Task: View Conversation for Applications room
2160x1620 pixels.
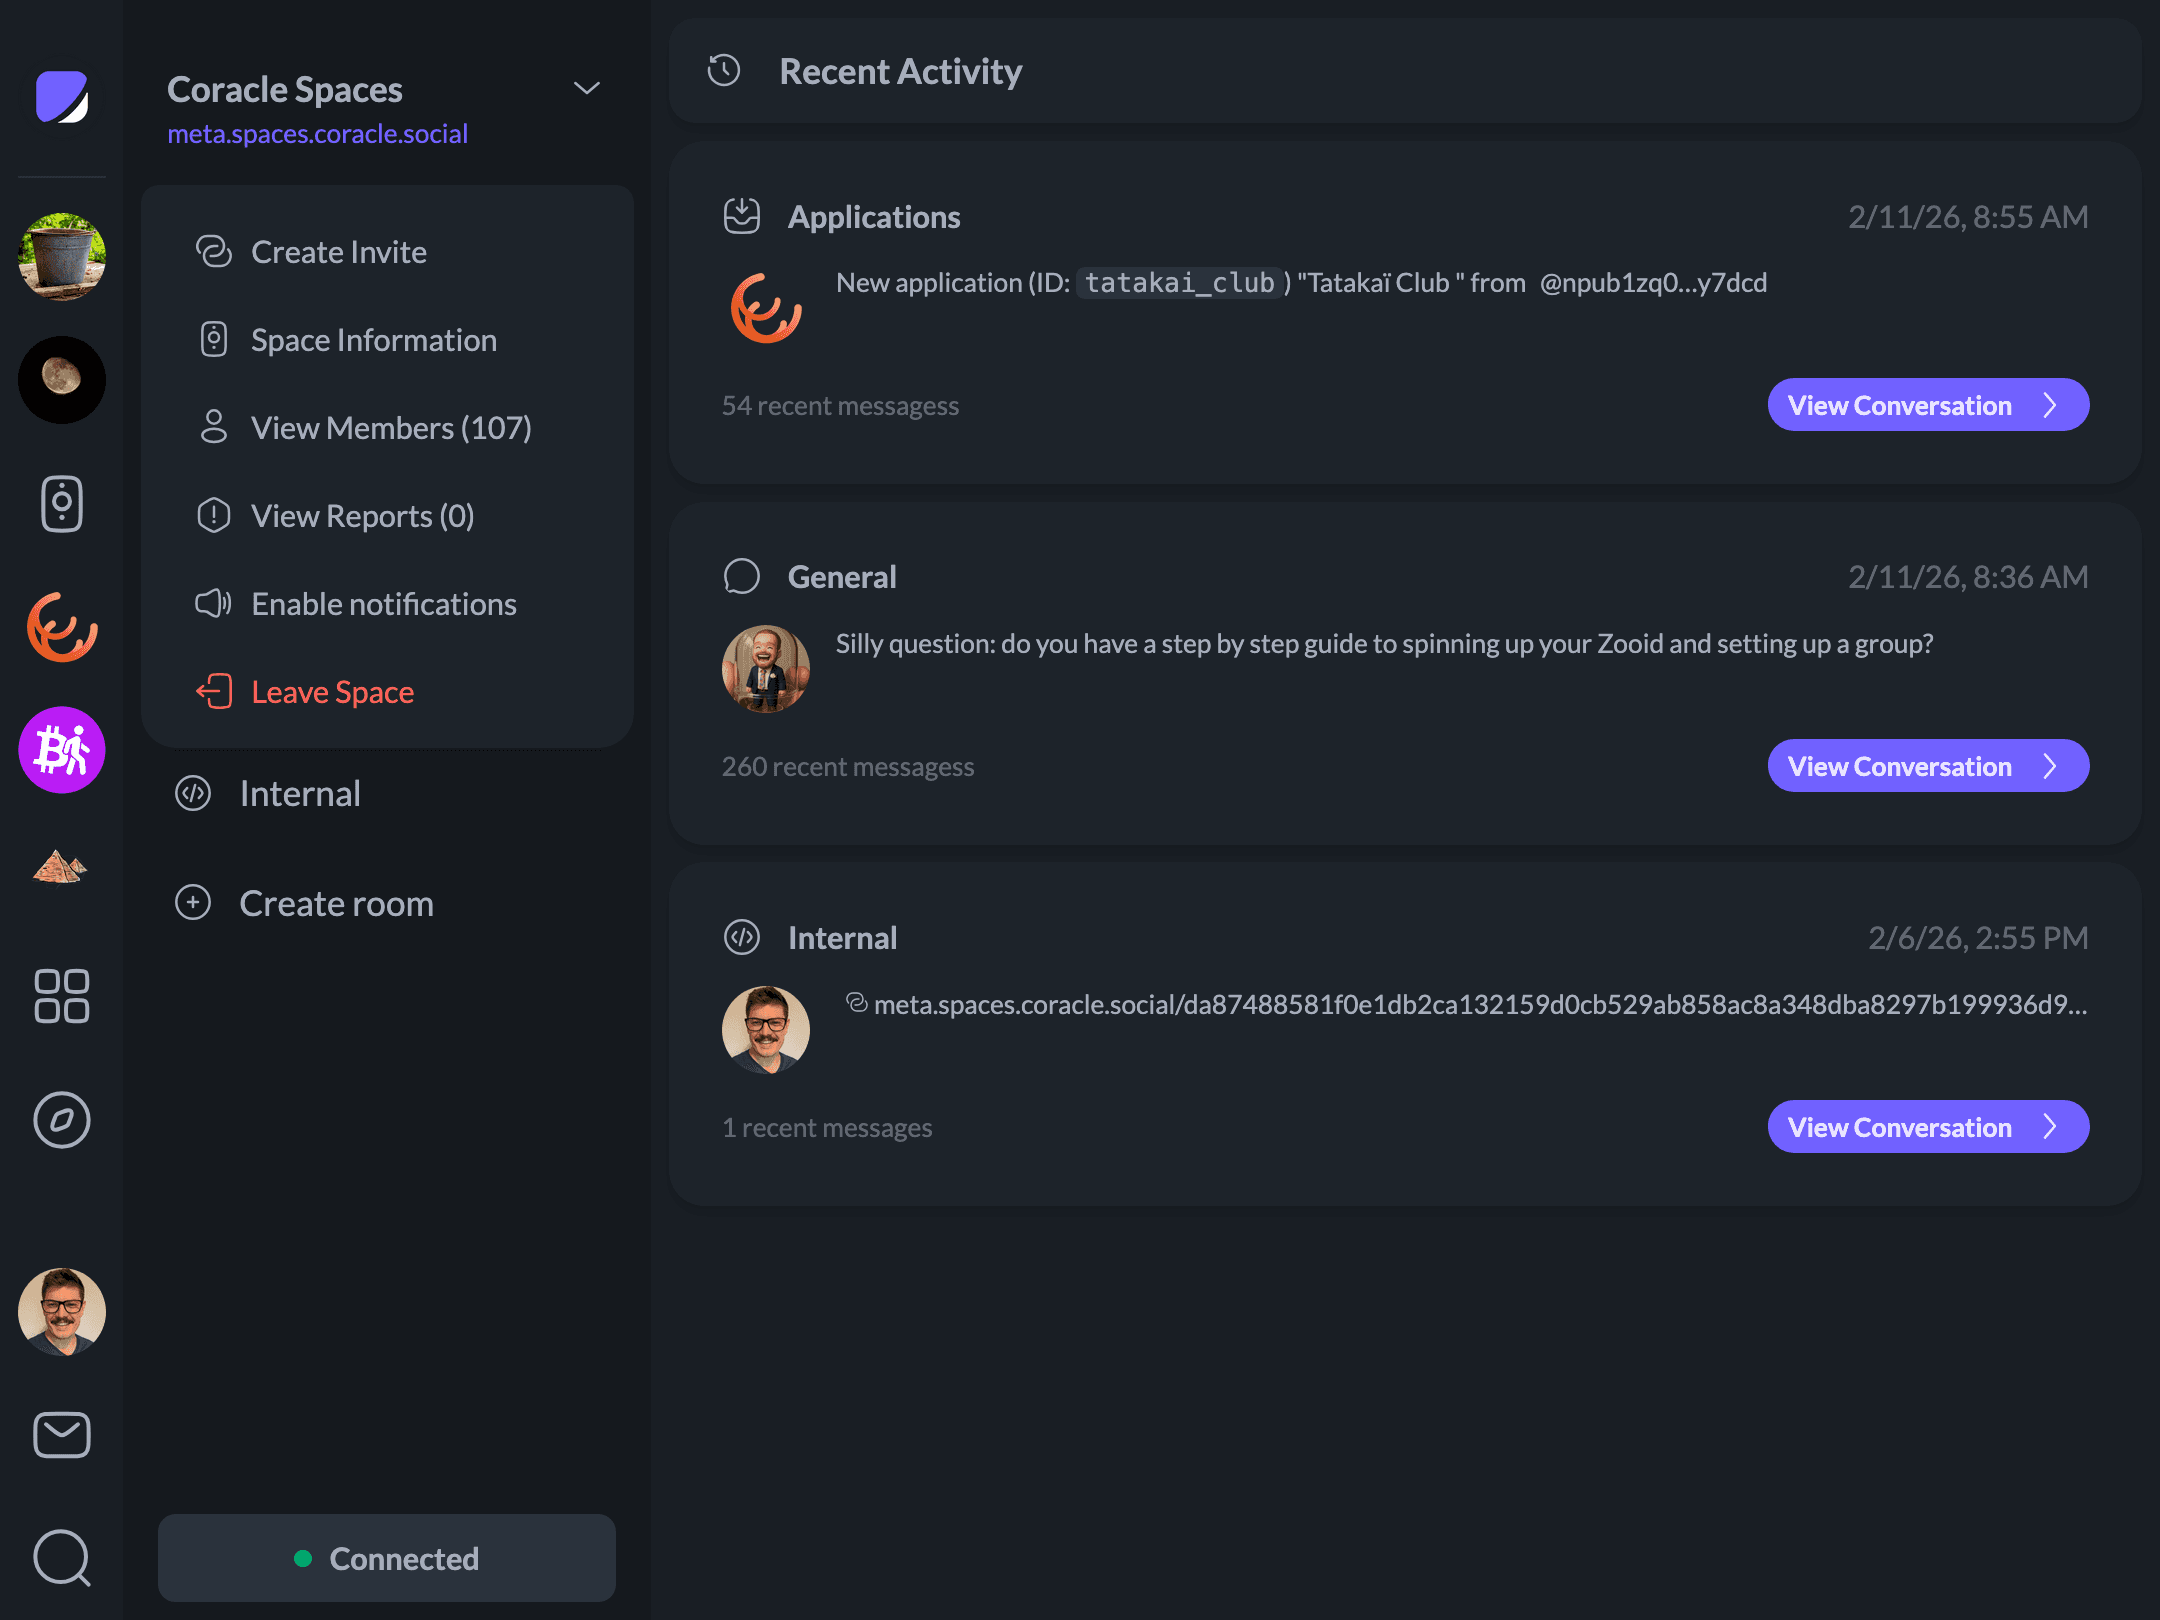Action: [x=1927, y=405]
